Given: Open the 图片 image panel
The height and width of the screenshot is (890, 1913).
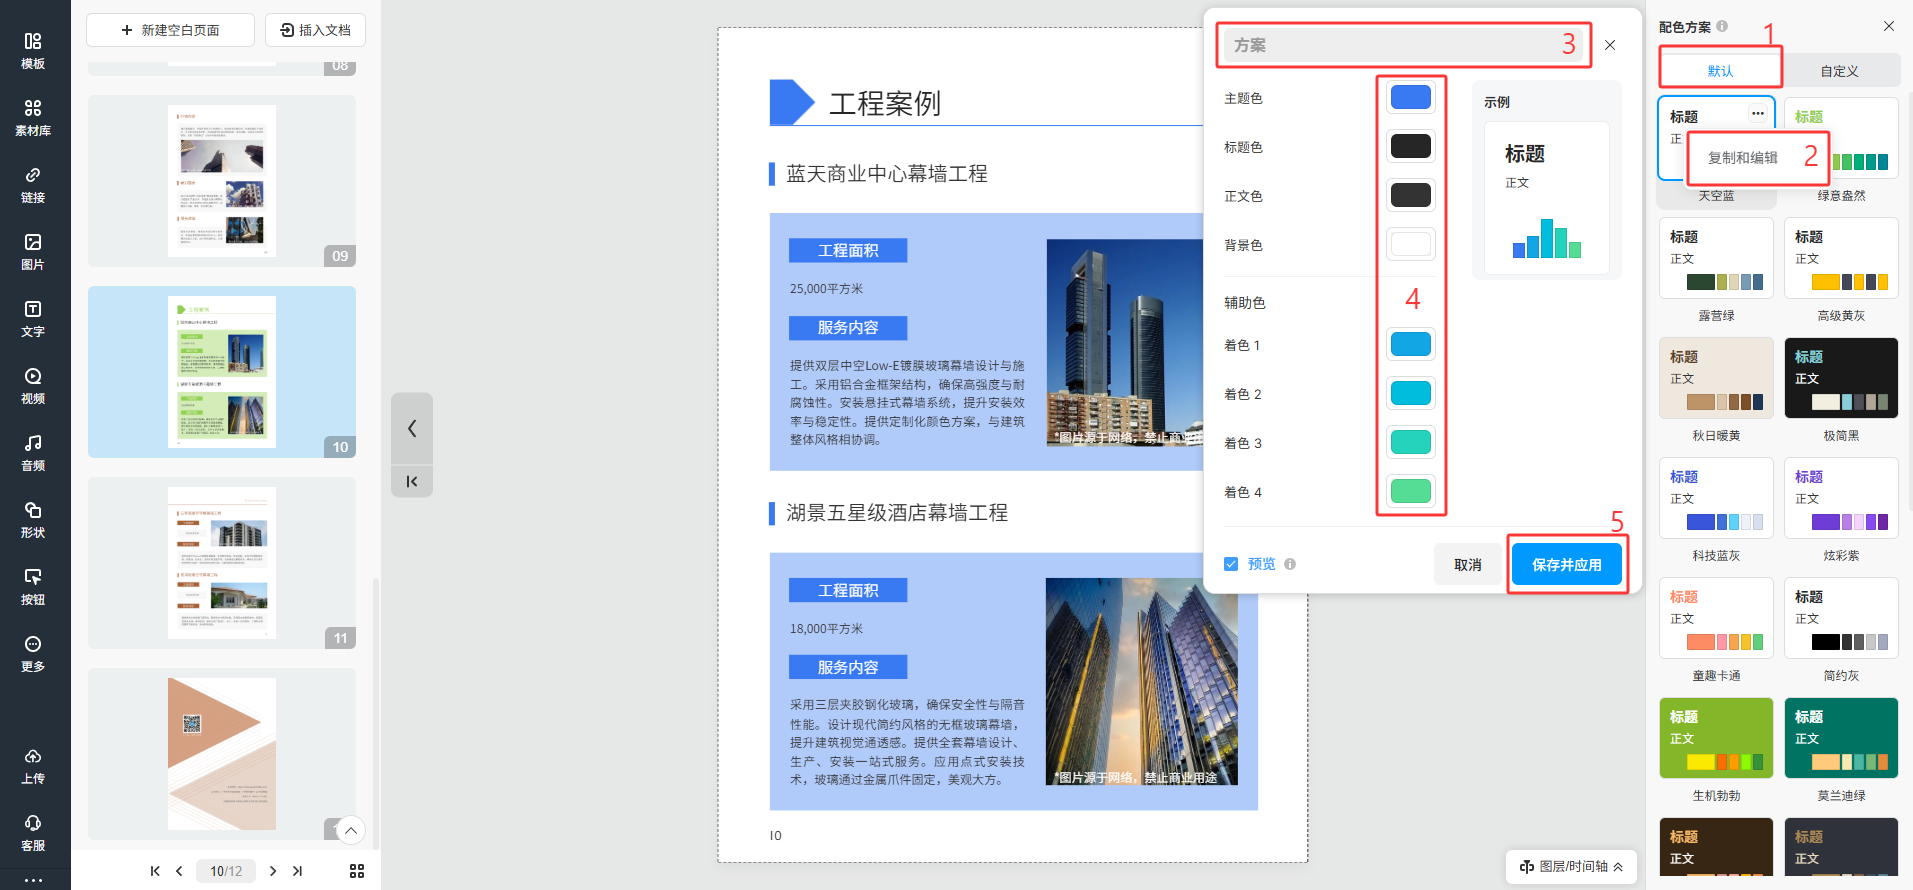Looking at the screenshot, I should [33, 251].
